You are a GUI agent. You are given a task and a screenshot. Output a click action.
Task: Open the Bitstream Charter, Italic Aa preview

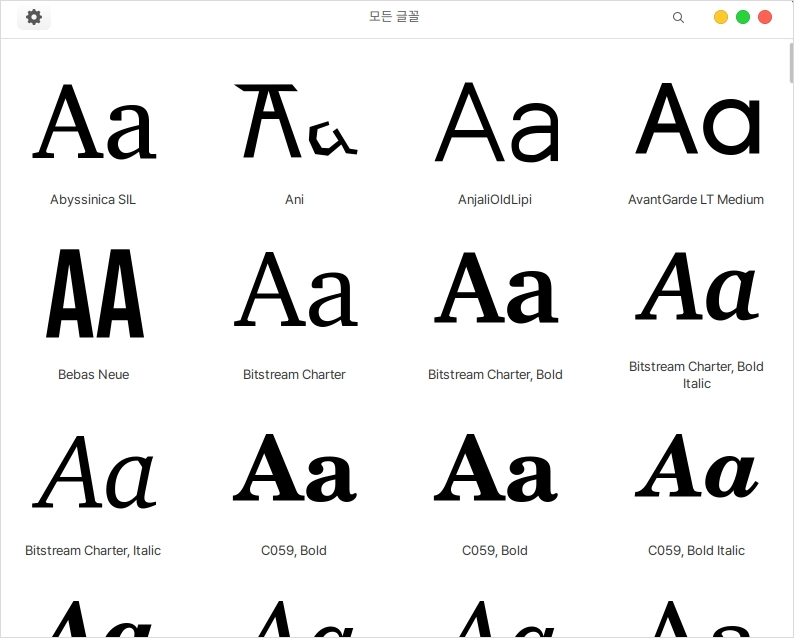click(94, 472)
